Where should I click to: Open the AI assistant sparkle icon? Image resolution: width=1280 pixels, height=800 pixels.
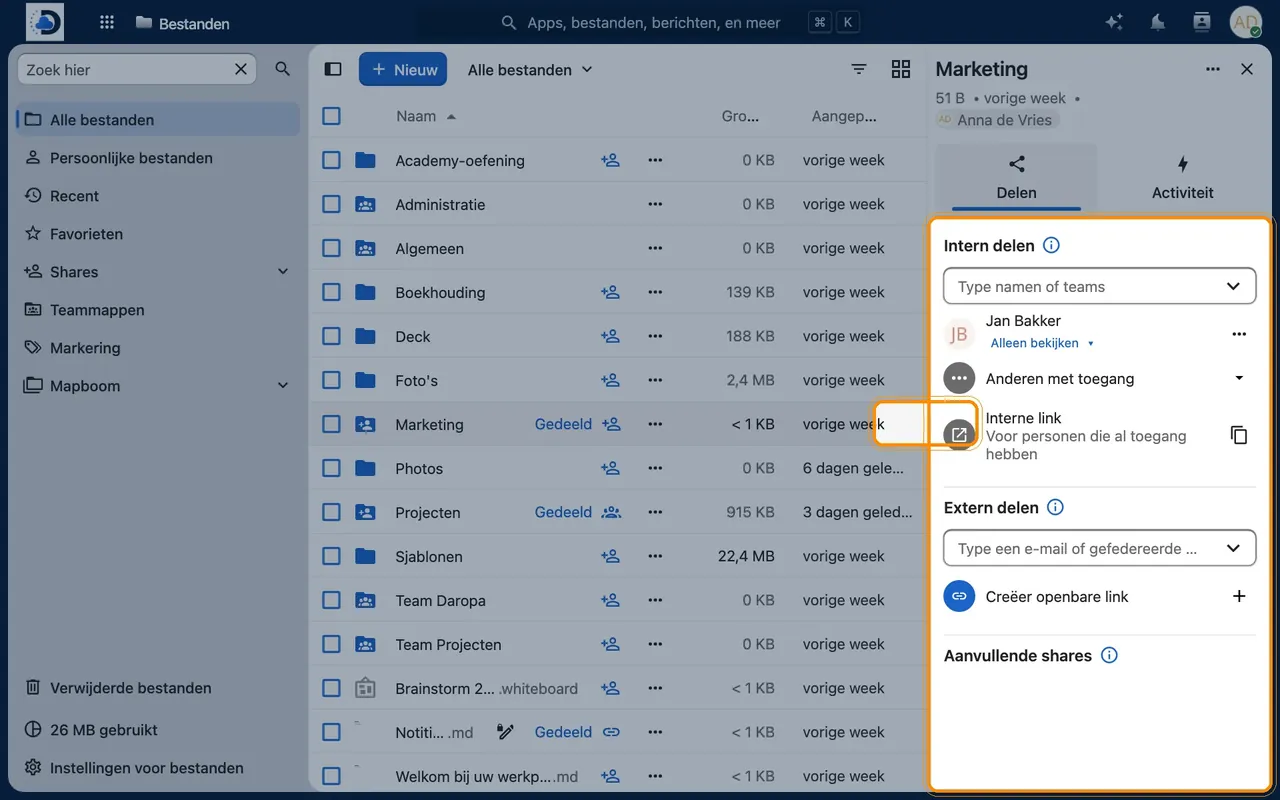[x=1114, y=22]
